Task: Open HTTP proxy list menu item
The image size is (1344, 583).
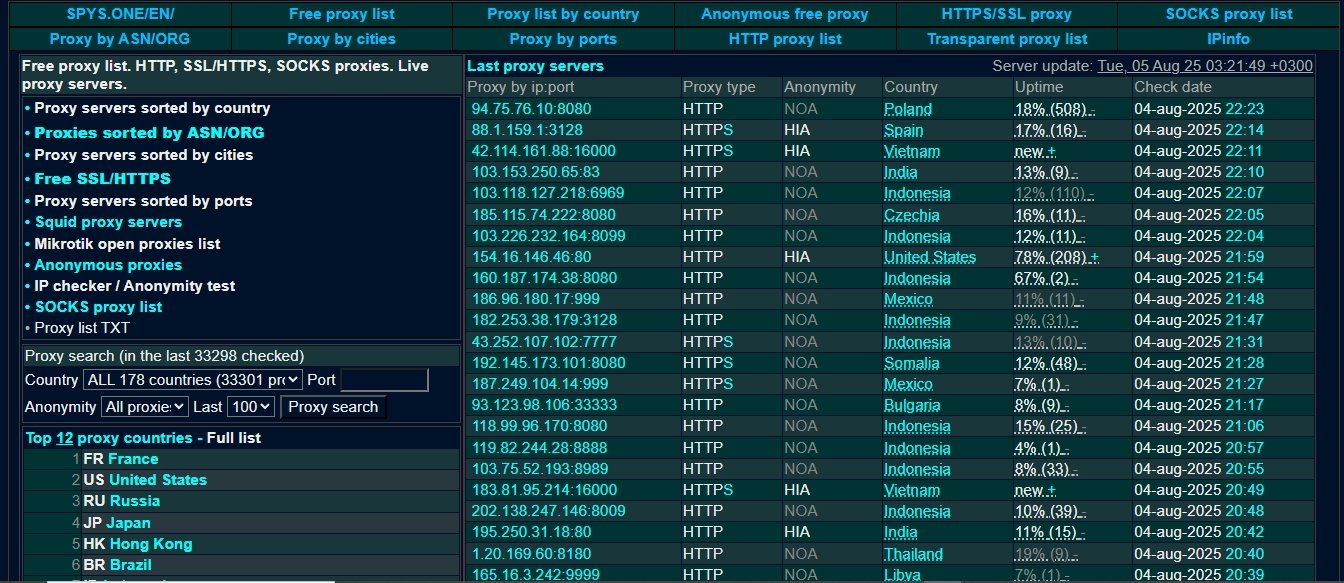Action: [785, 39]
